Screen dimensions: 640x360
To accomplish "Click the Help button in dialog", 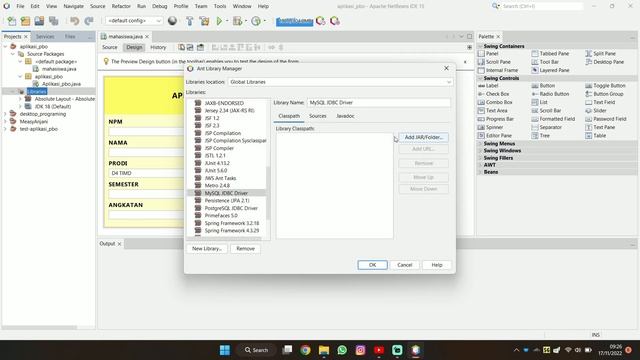I will tap(437, 265).
